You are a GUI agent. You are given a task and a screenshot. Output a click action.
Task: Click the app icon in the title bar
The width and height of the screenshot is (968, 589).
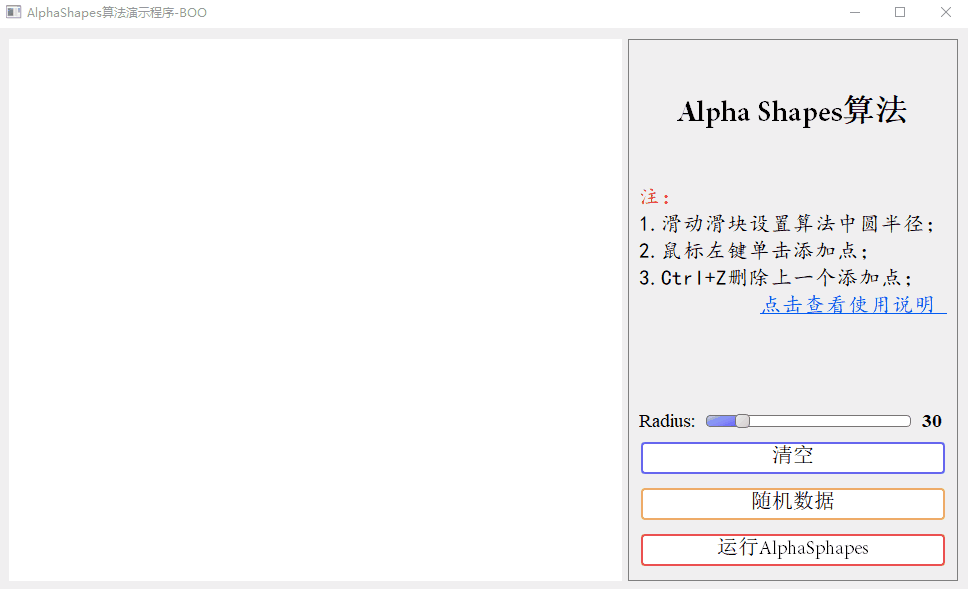[14, 12]
